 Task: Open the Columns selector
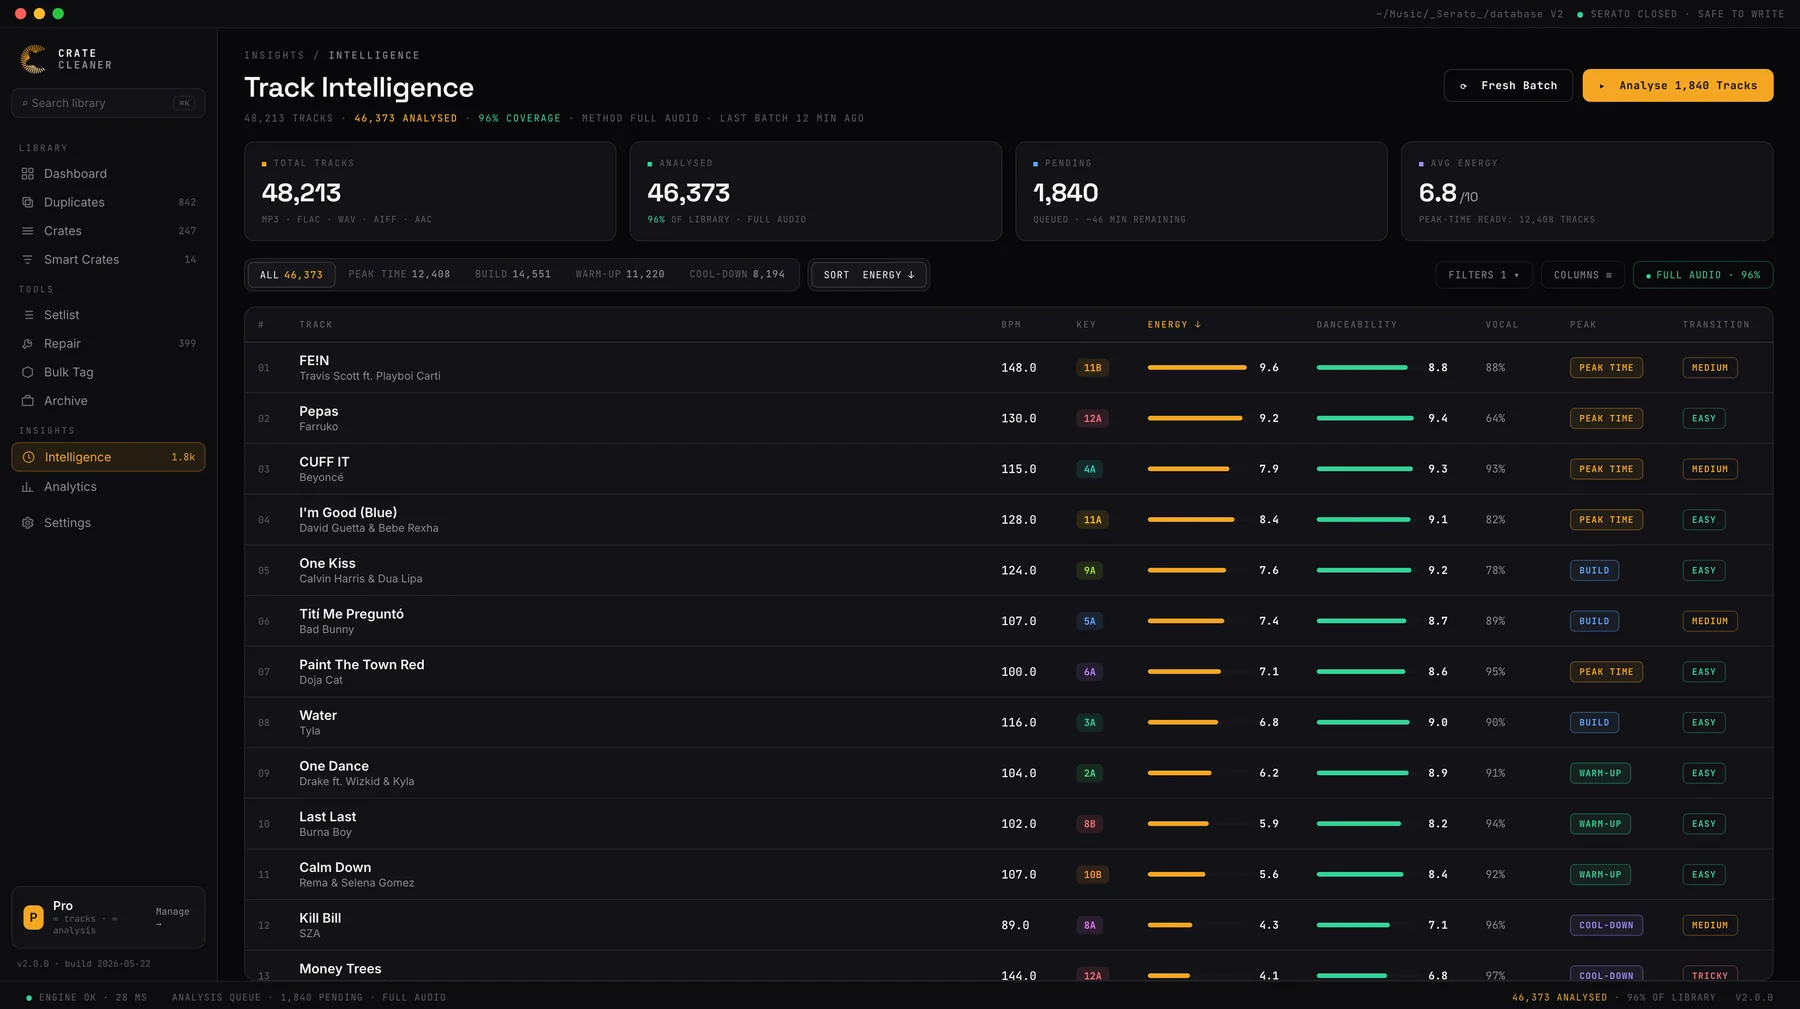point(1583,275)
